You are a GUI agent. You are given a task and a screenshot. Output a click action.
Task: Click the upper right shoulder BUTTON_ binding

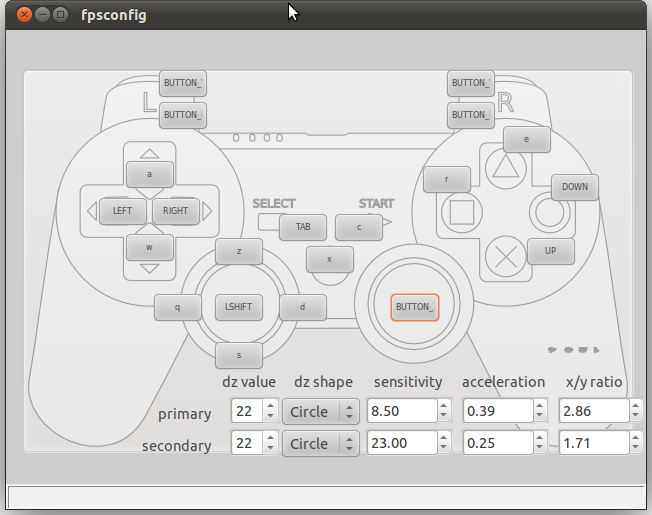[x=471, y=83]
